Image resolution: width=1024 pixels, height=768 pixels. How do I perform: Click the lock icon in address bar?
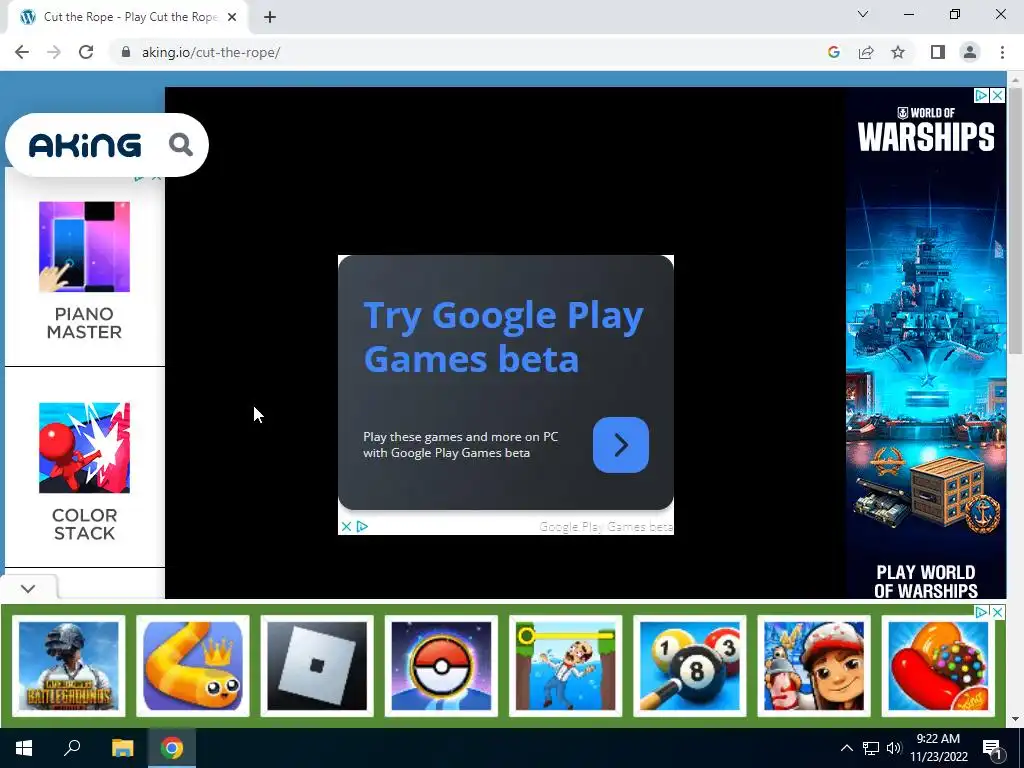click(127, 52)
